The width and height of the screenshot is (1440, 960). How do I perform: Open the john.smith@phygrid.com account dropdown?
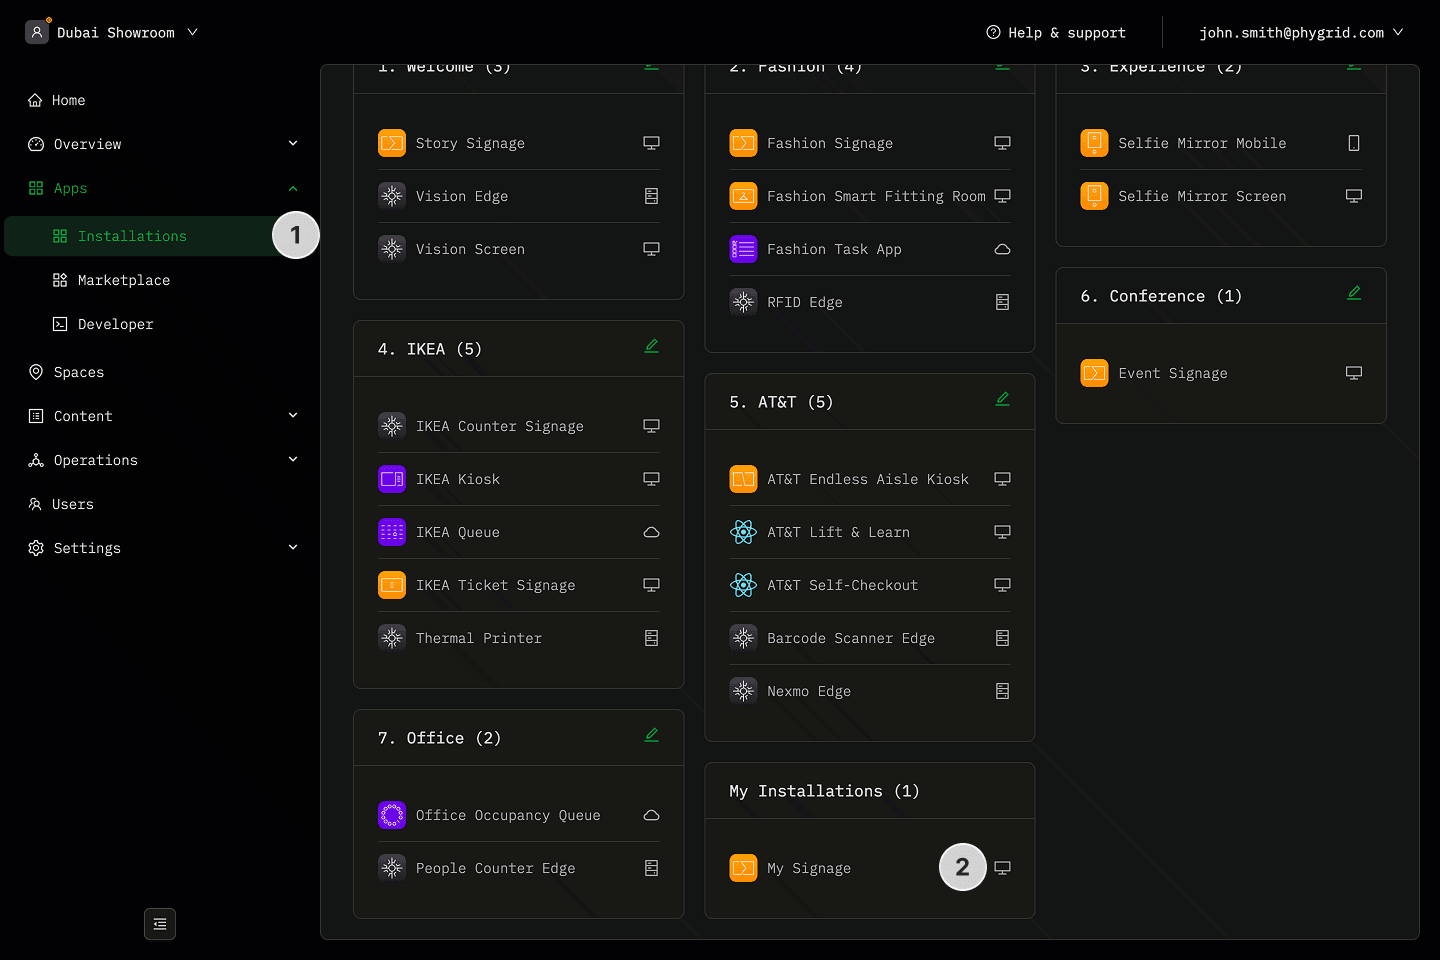(1300, 33)
